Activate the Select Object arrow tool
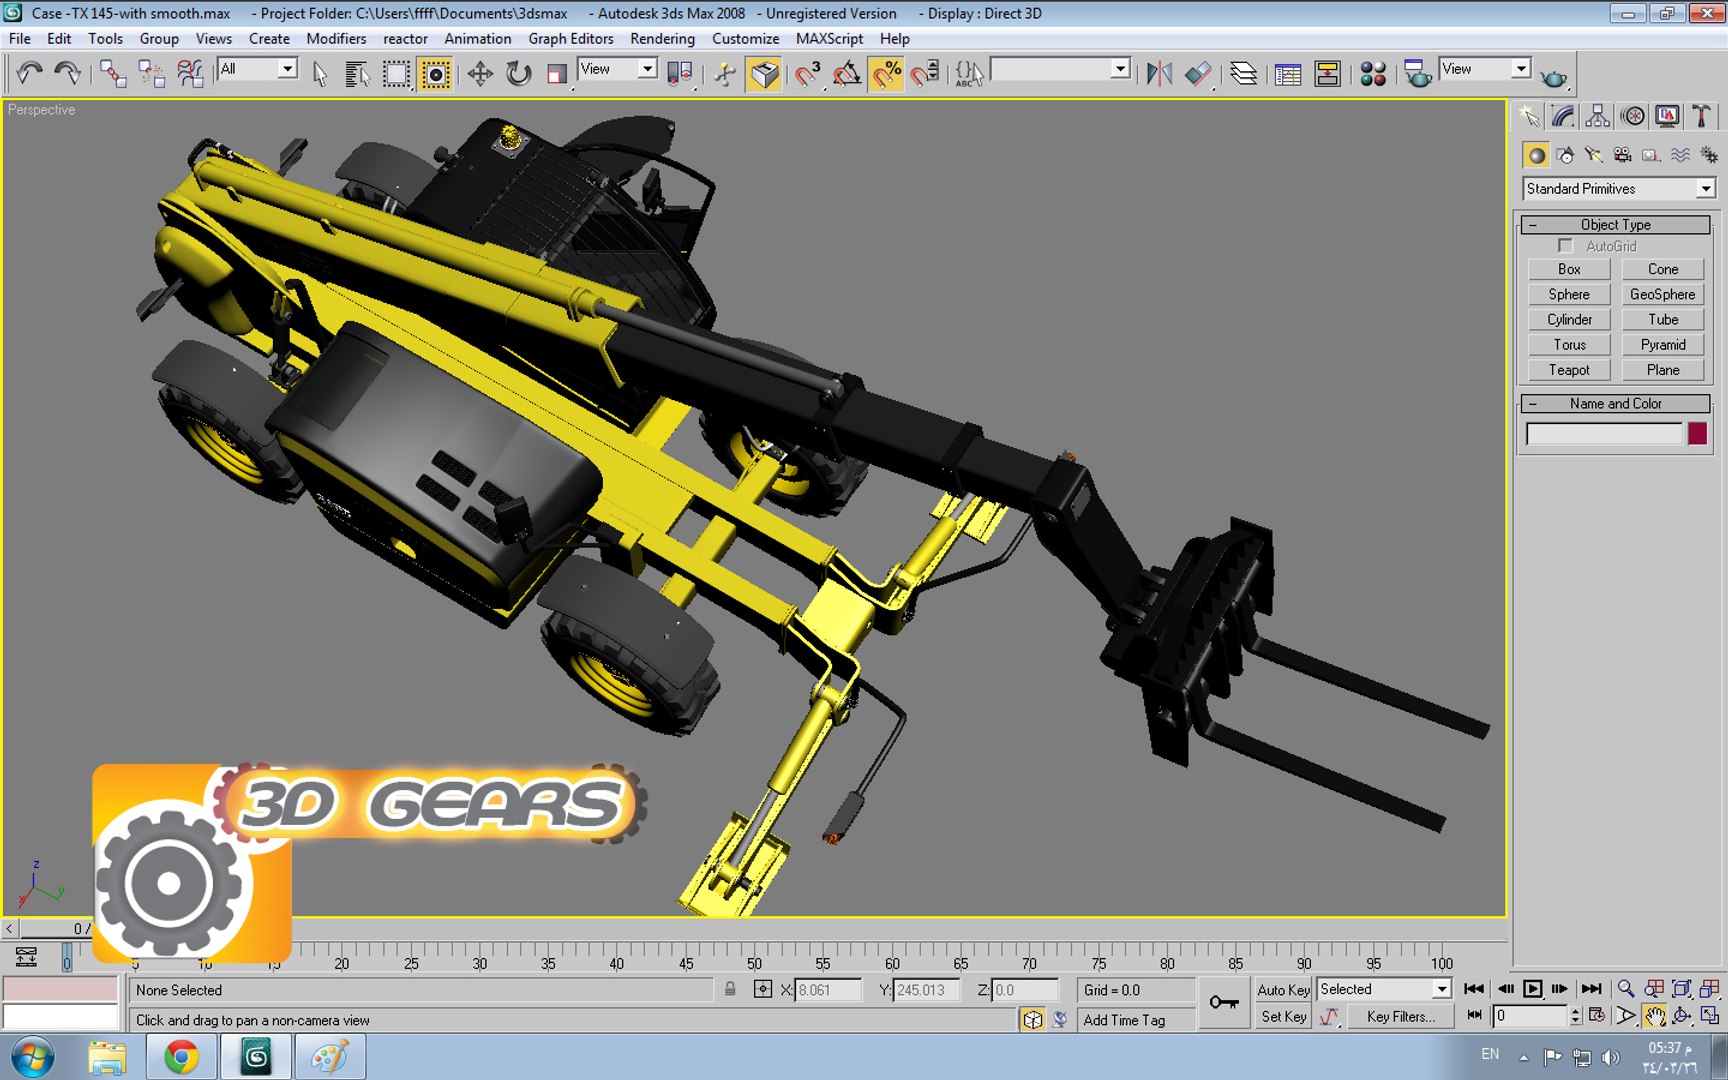This screenshot has width=1728, height=1080. 320,74
